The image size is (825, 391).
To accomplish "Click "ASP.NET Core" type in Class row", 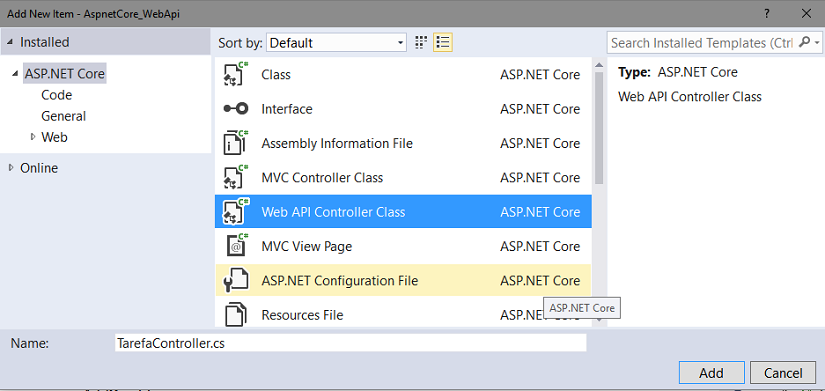I will pos(540,75).
